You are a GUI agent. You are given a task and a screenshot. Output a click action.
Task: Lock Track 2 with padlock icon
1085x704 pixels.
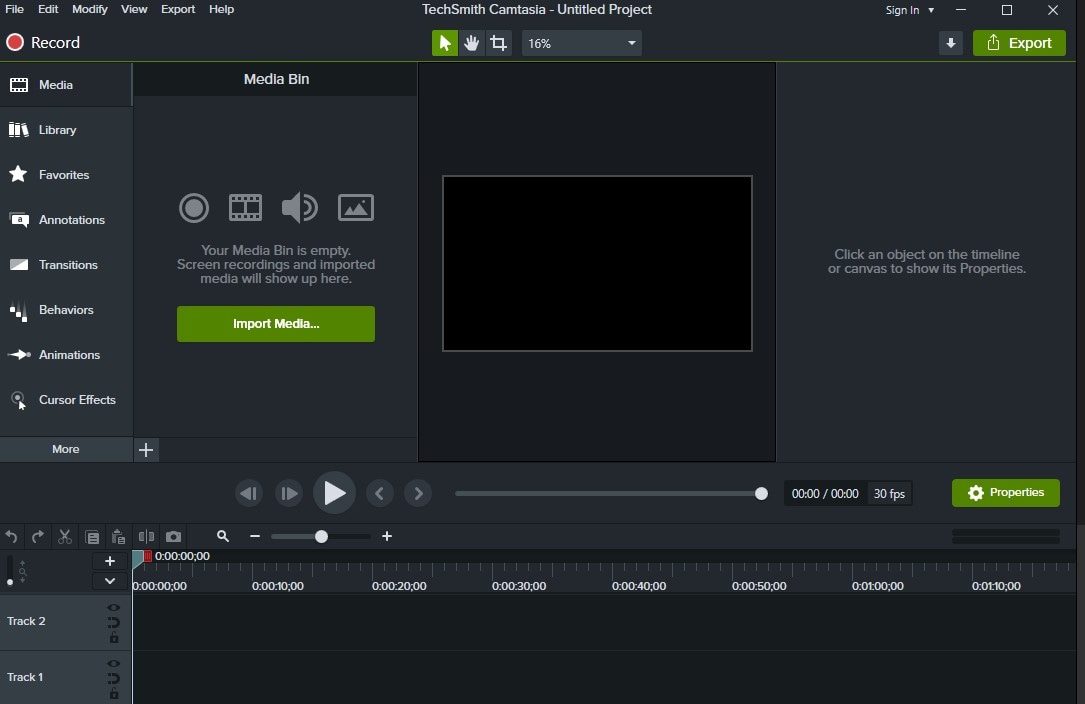114,638
